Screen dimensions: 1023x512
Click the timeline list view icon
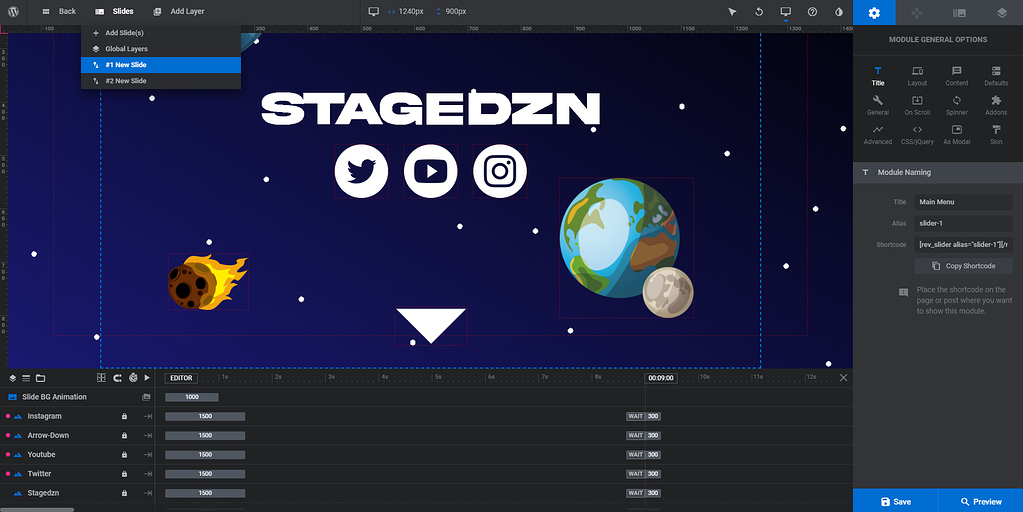[x=26, y=378]
